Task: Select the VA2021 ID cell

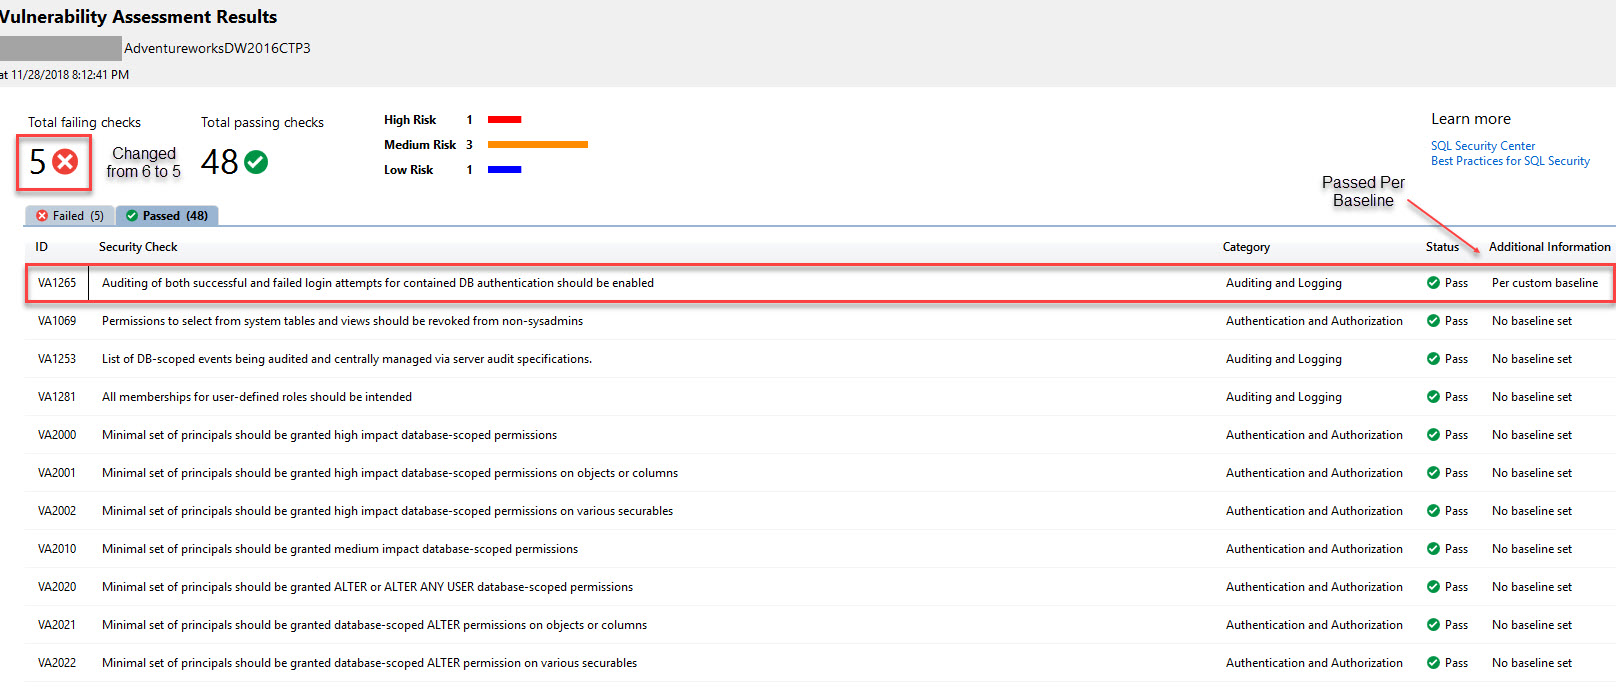Action: coord(57,625)
